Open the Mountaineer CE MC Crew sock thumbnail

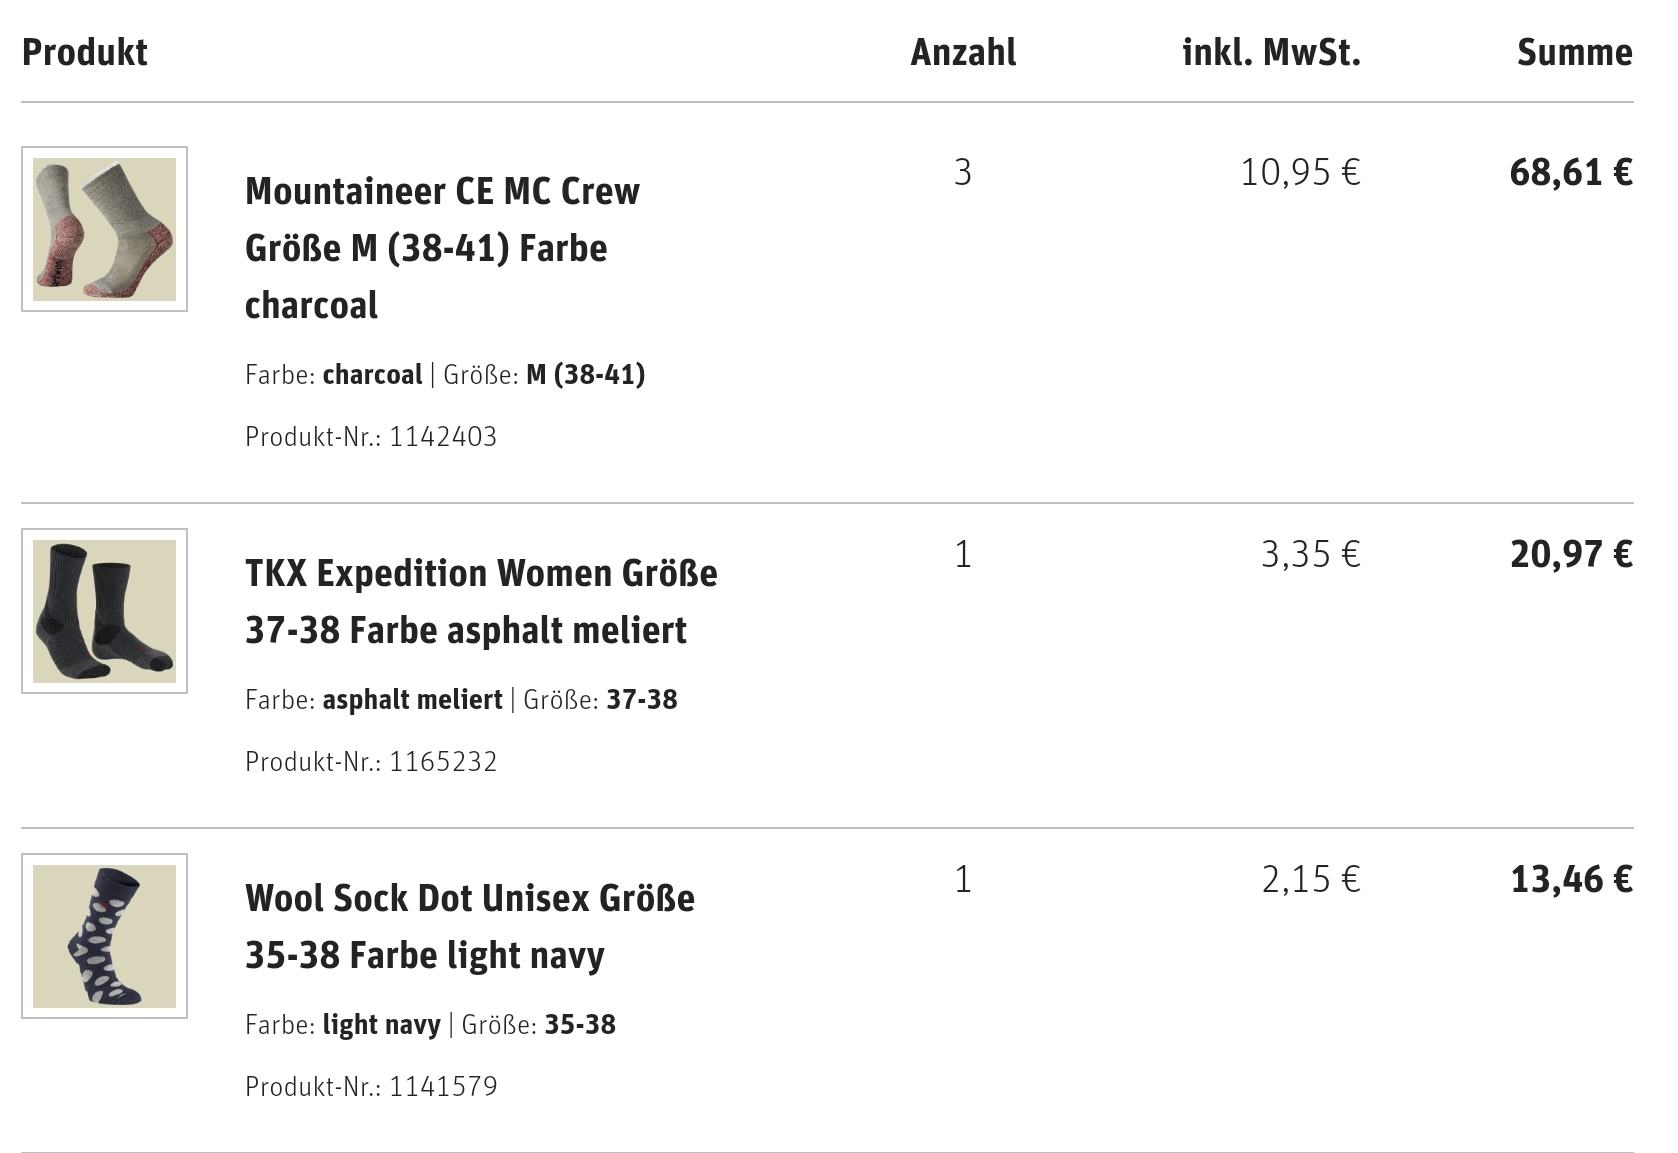pos(104,229)
